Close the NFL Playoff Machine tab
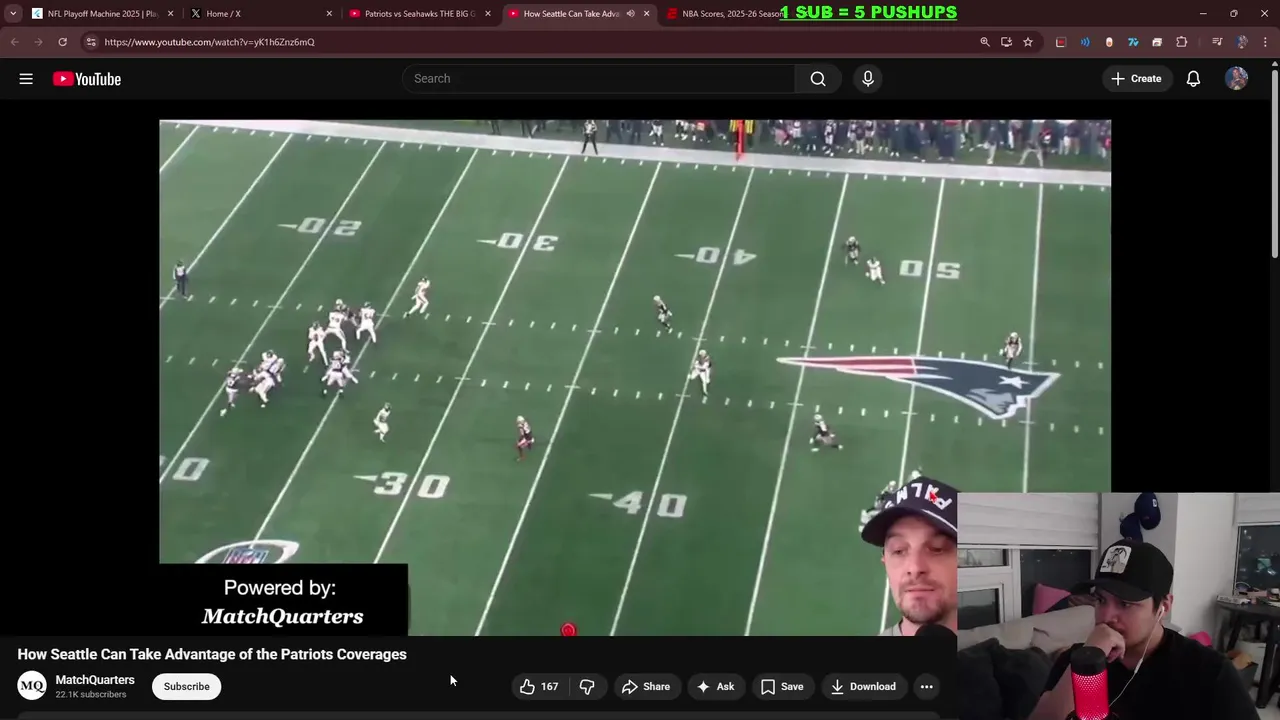The height and width of the screenshot is (720, 1280). point(170,14)
